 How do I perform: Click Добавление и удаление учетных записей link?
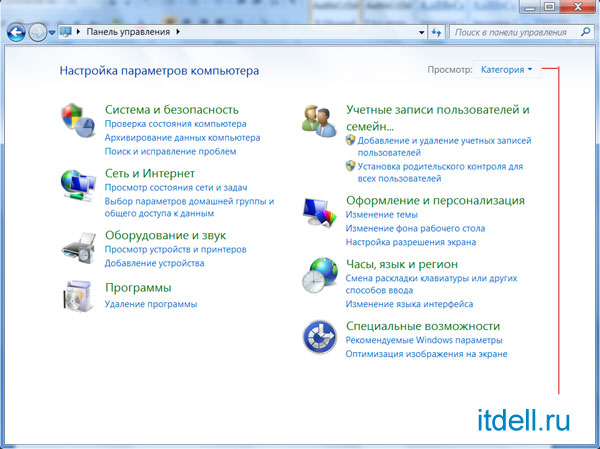click(x=444, y=147)
